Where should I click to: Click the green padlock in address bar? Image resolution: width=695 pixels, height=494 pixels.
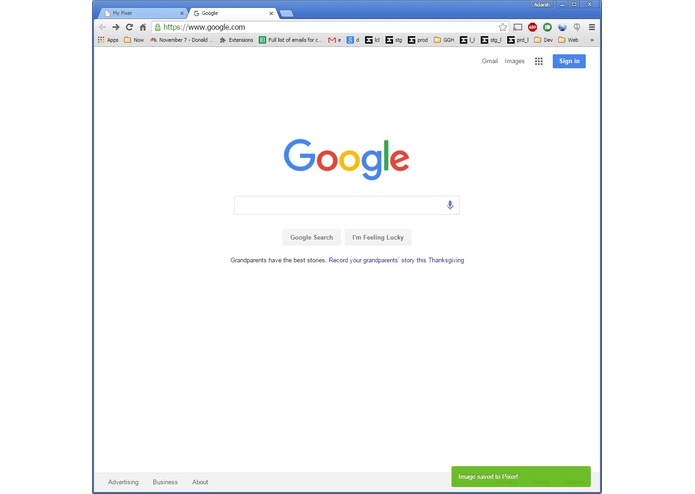(x=157, y=27)
